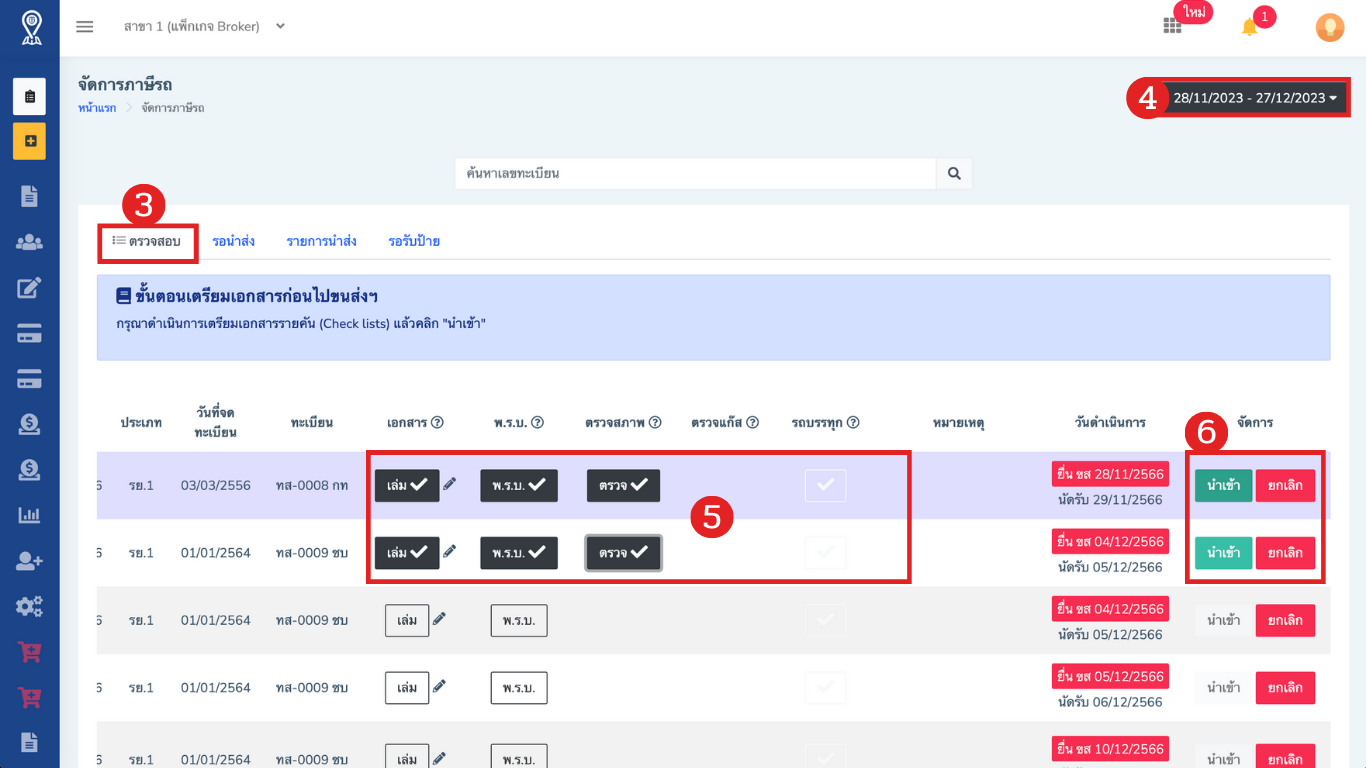
Task: Click the yellow plus sidebar button
Action: (30, 141)
